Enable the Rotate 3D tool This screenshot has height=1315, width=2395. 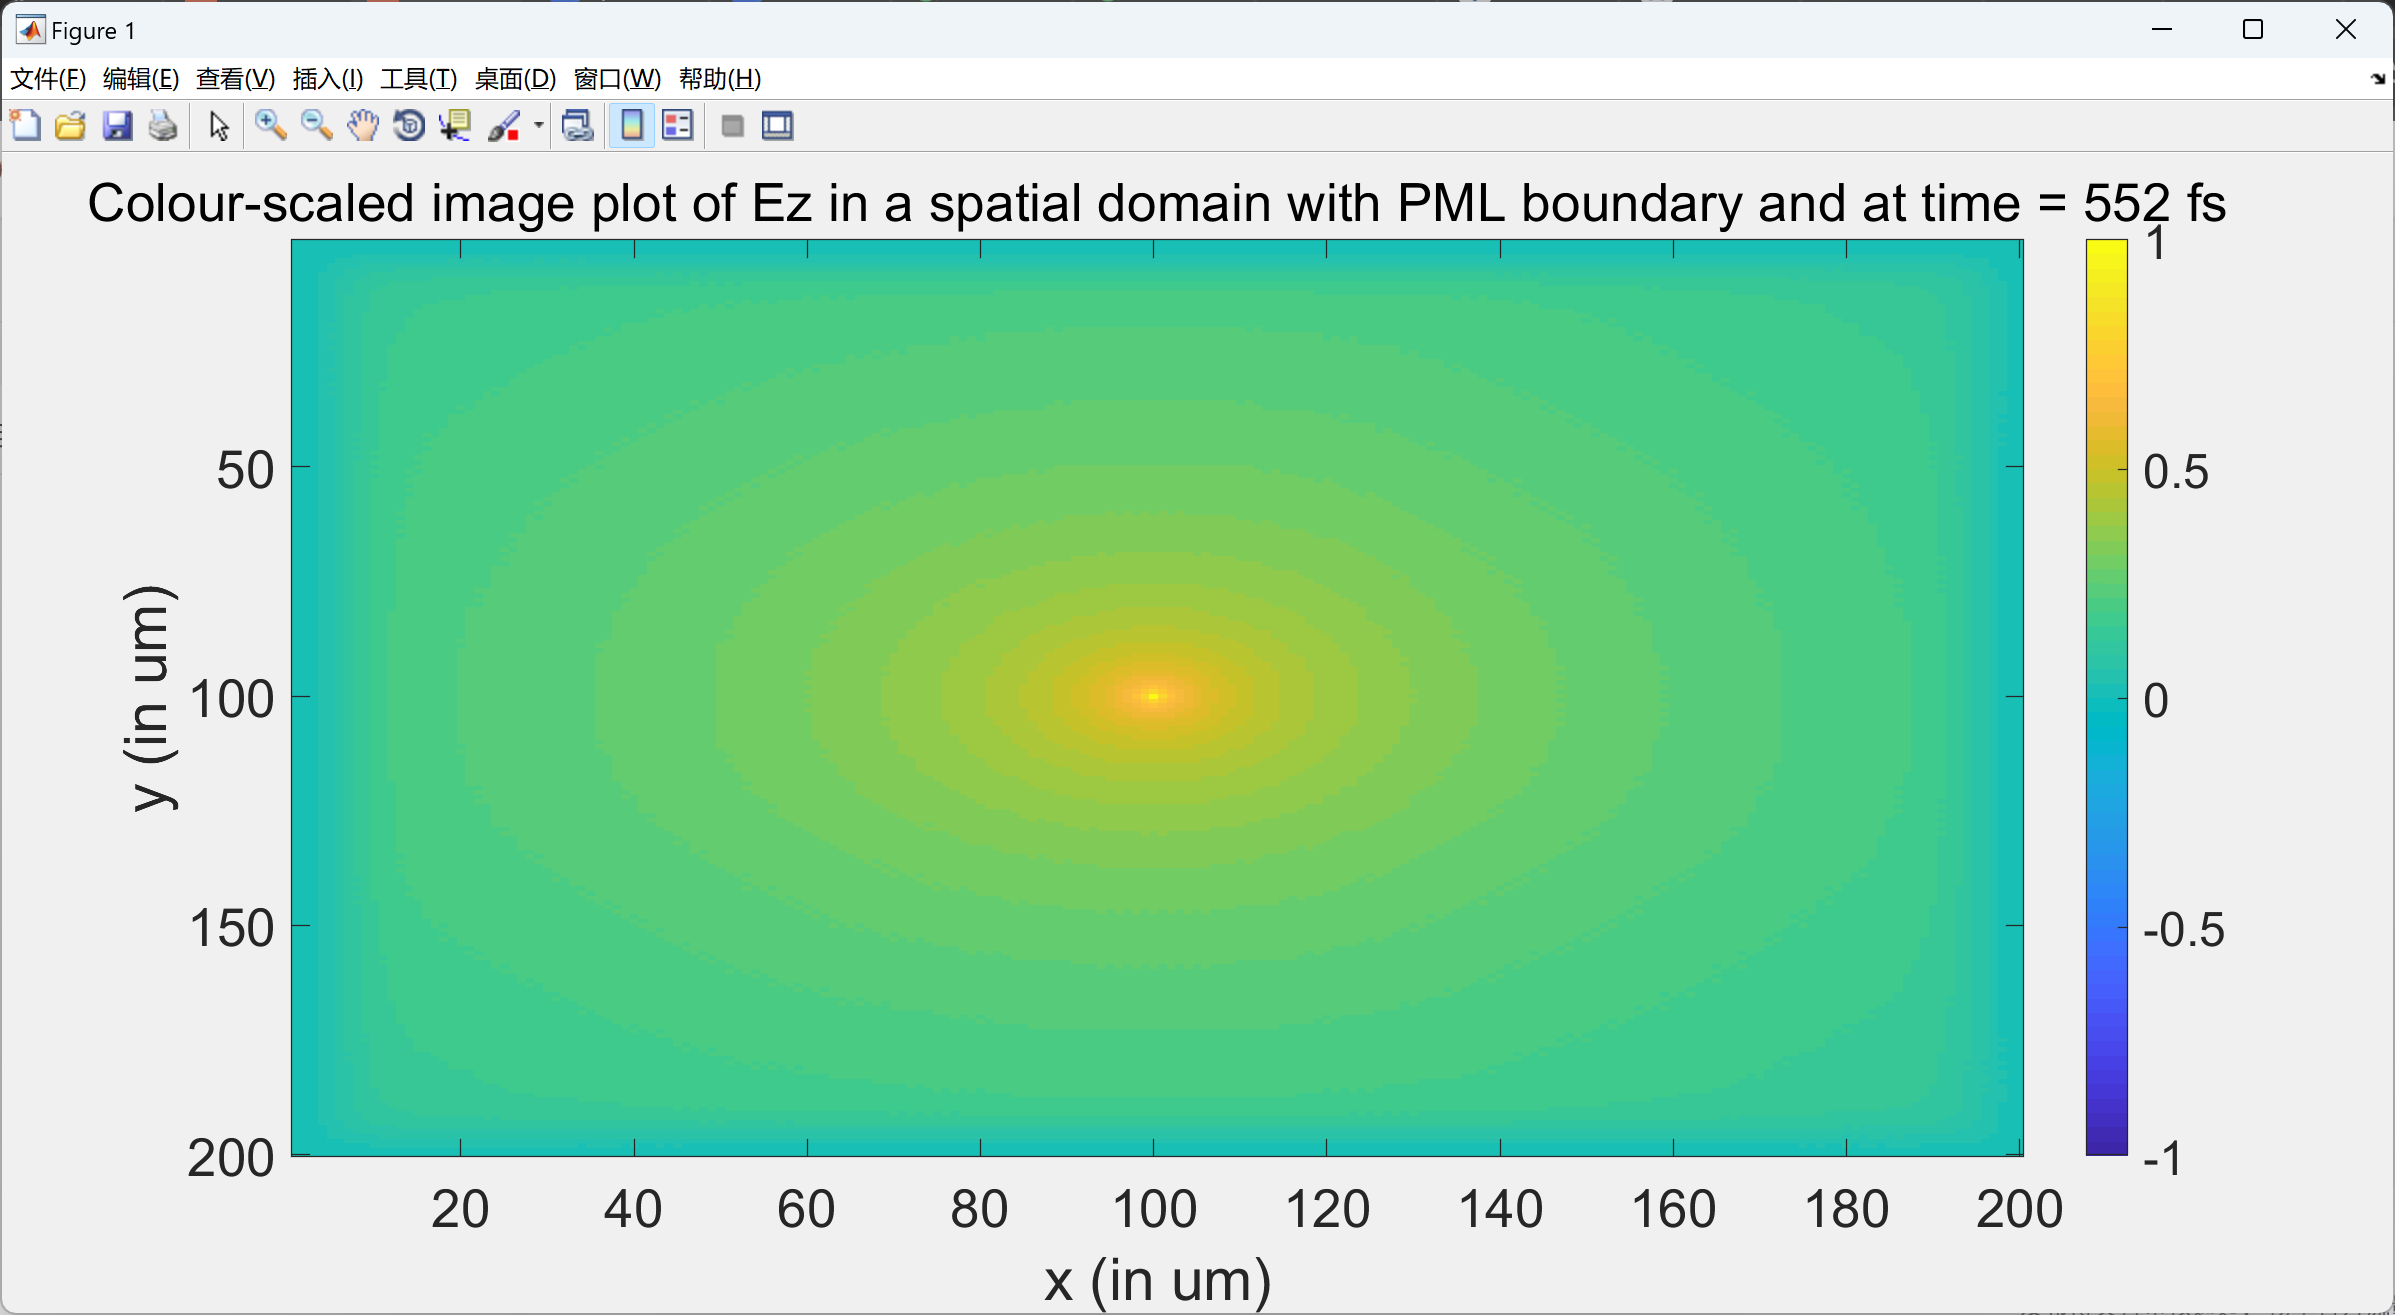[409, 126]
